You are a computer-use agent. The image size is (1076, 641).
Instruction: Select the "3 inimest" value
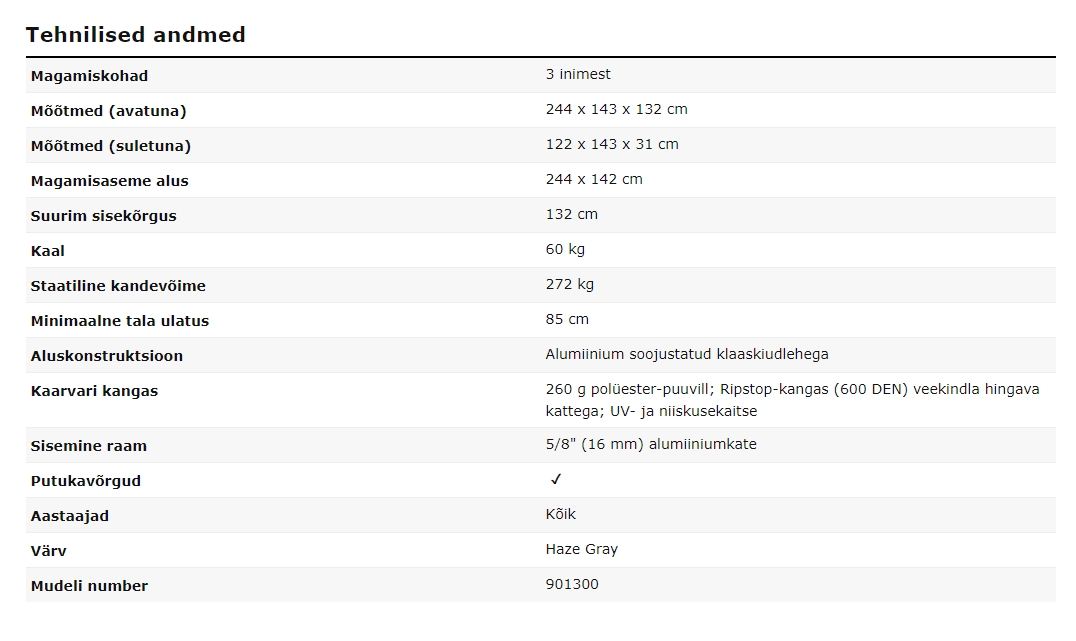(x=578, y=74)
